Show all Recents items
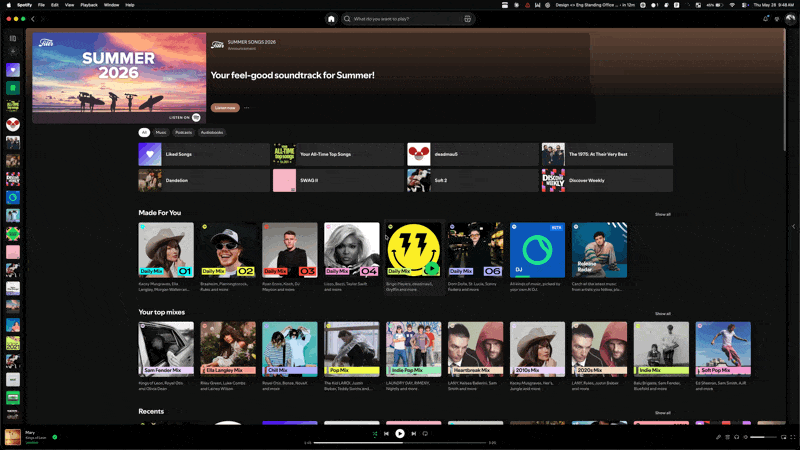 pos(663,413)
